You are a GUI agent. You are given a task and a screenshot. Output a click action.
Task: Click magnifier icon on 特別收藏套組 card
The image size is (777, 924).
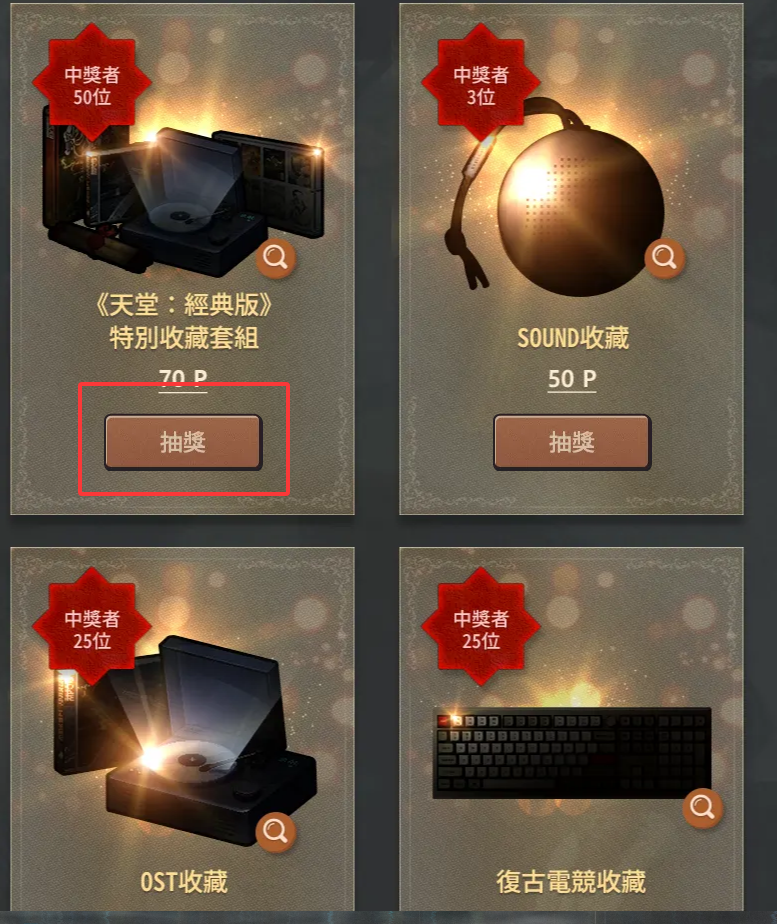[x=275, y=258]
